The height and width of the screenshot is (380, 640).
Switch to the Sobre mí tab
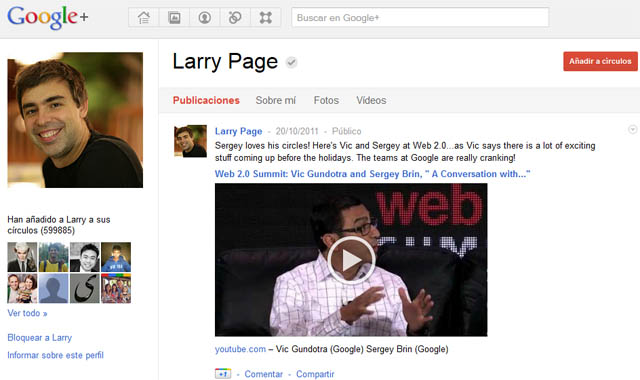[x=276, y=100]
